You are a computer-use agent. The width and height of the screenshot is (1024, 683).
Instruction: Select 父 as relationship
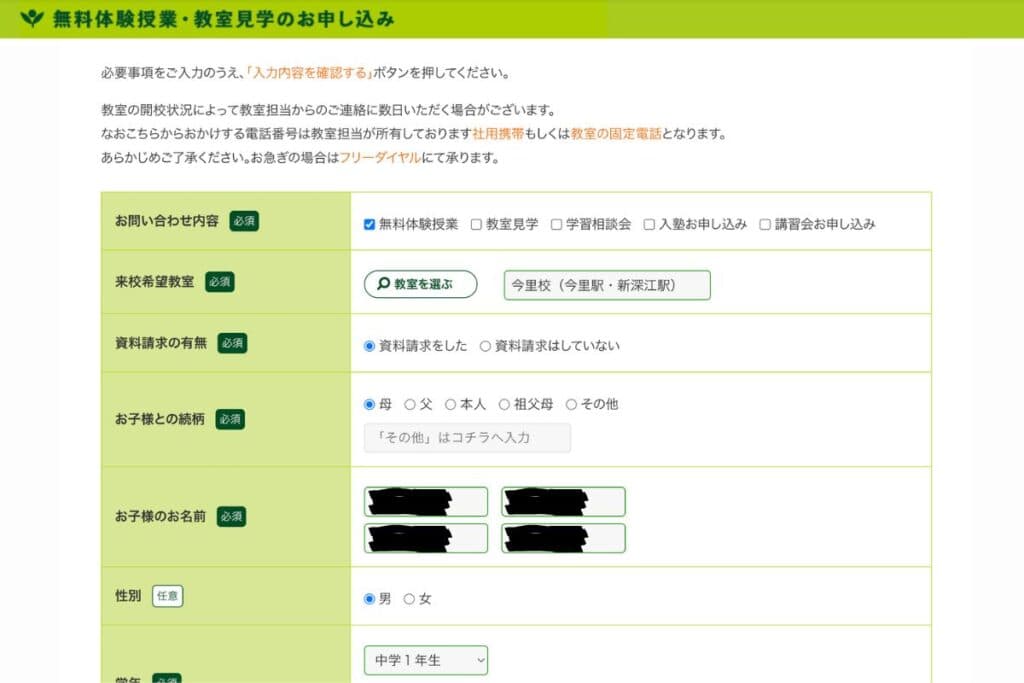click(410, 405)
